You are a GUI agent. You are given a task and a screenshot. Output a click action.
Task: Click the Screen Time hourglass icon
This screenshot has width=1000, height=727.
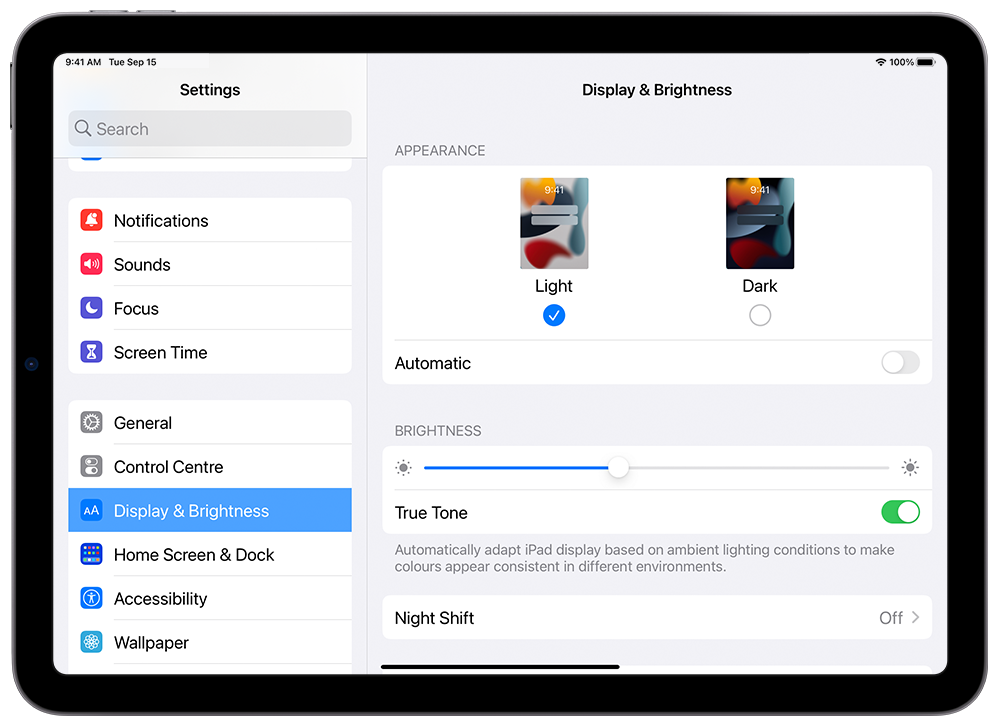[91, 352]
